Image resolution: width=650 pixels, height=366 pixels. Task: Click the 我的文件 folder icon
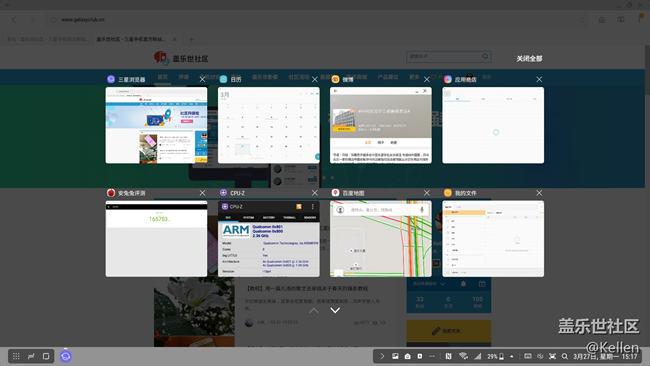coord(448,193)
